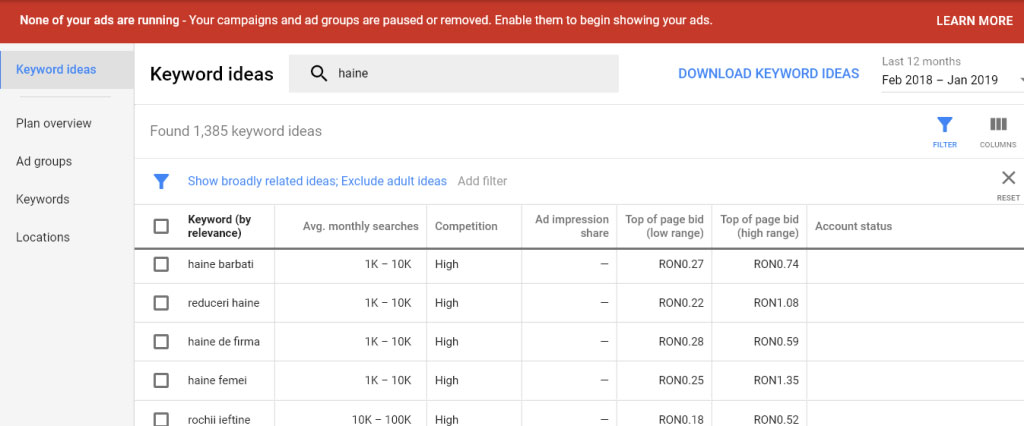1024x426 pixels.
Task: Open the Locations sidebar item
Action: (43, 238)
